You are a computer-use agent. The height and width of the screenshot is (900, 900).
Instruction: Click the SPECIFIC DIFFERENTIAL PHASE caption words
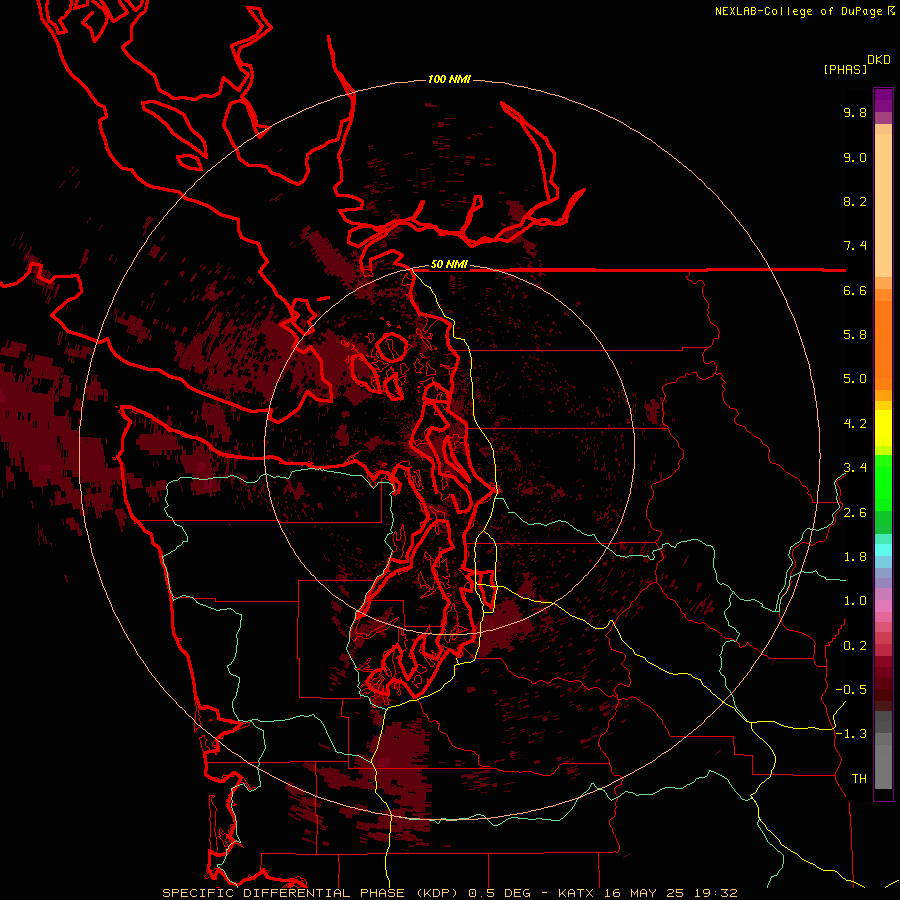pos(285,893)
